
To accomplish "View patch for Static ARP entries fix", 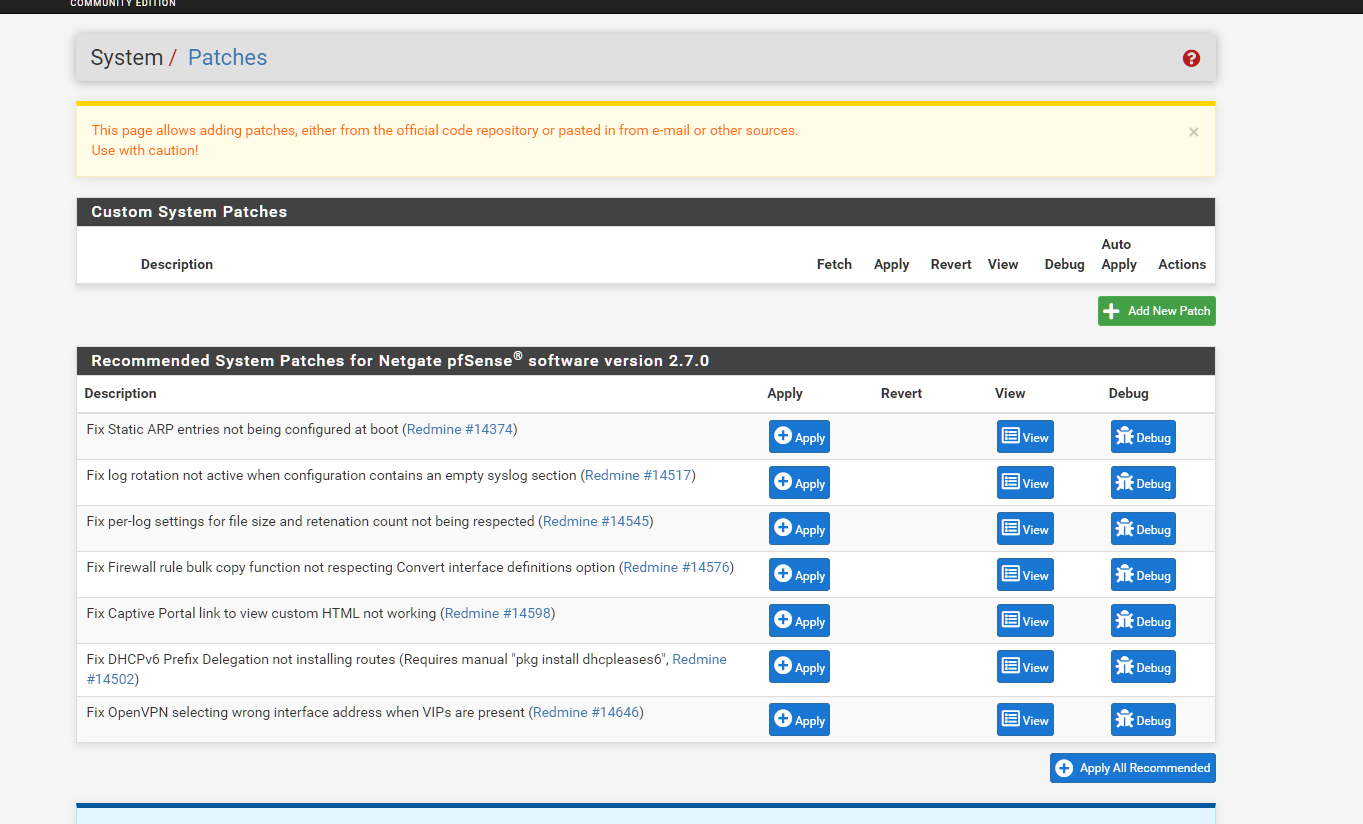I will 1025,437.
